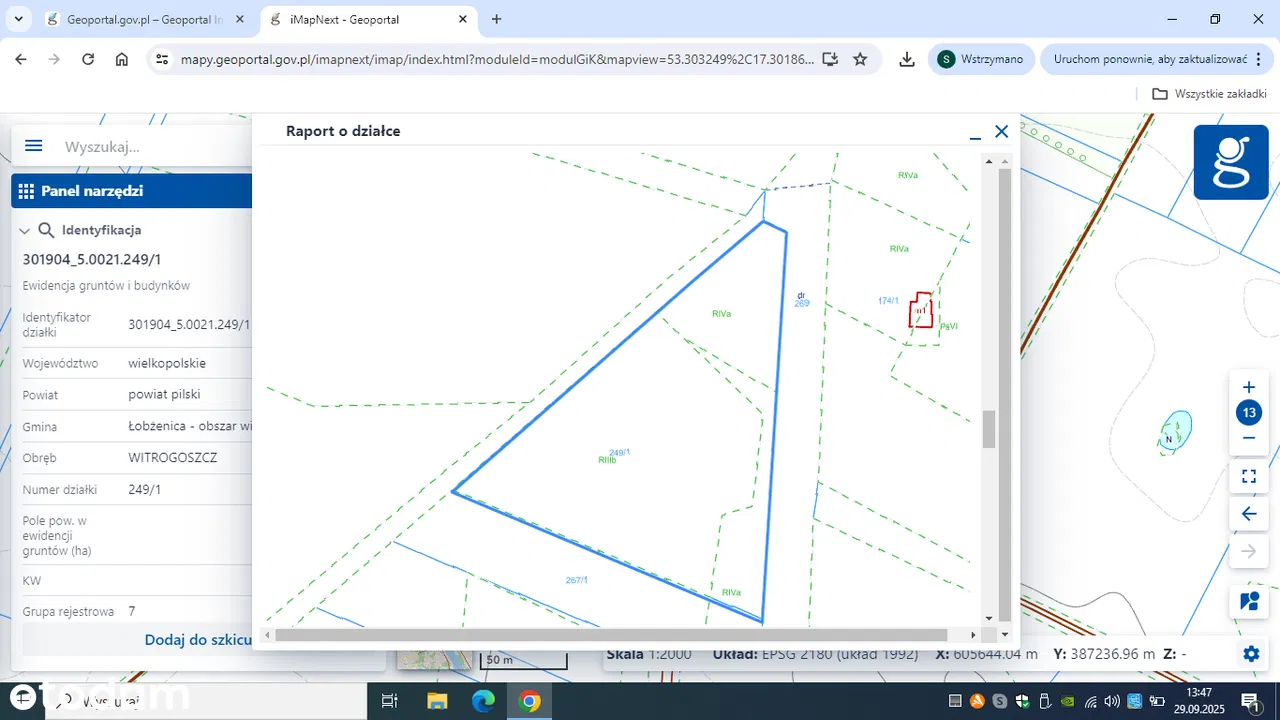Open map settings gear icon
Viewport: 1280px width, 720px height.
[1250, 654]
